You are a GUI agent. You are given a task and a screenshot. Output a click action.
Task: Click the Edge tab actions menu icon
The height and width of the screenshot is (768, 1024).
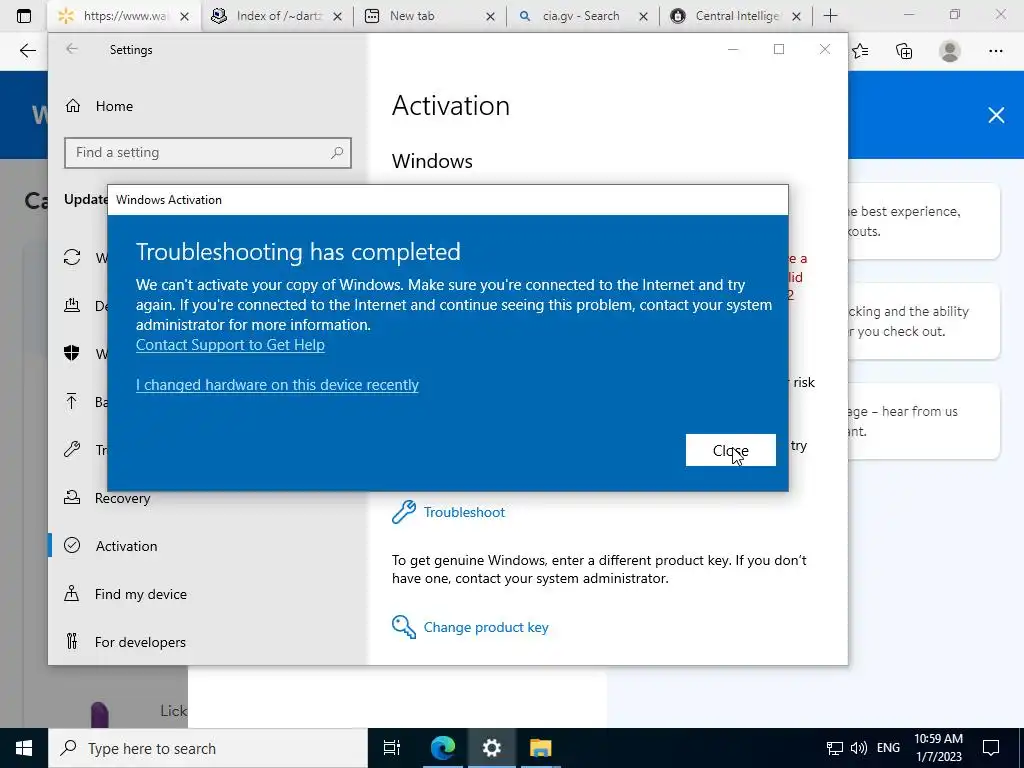click(x=24, y=16)
